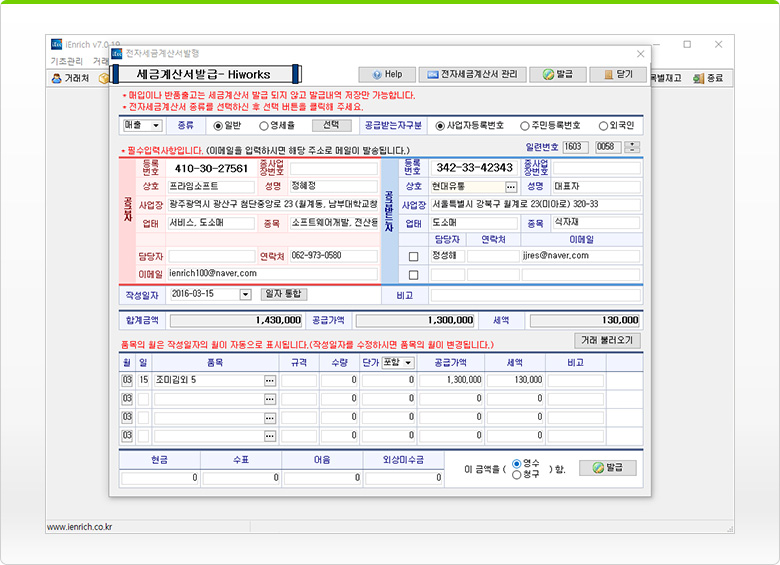Click first row 공급가액 cell 1,300,000

pos(451,380)
